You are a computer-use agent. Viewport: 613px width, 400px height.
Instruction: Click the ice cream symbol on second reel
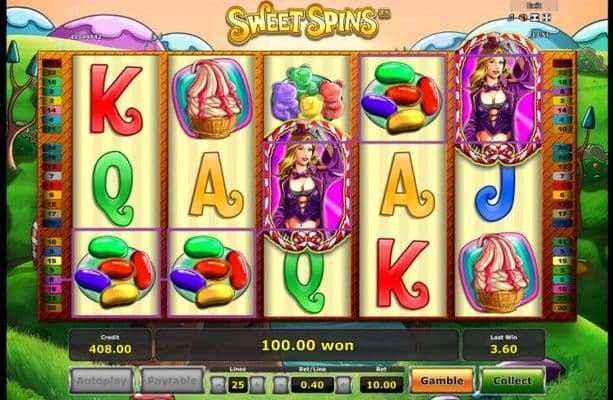click(x=212, y=99)
